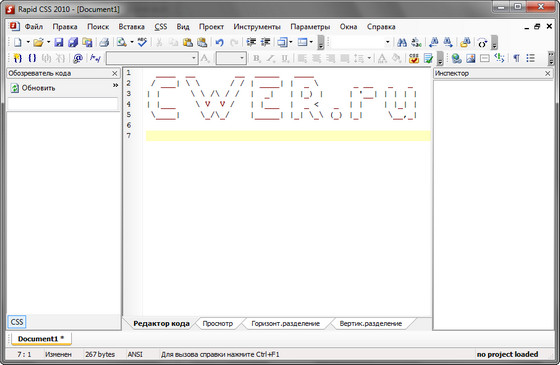Click the bulleted list icon
This screenshot has height=365, width=560.
pos(531,58)
